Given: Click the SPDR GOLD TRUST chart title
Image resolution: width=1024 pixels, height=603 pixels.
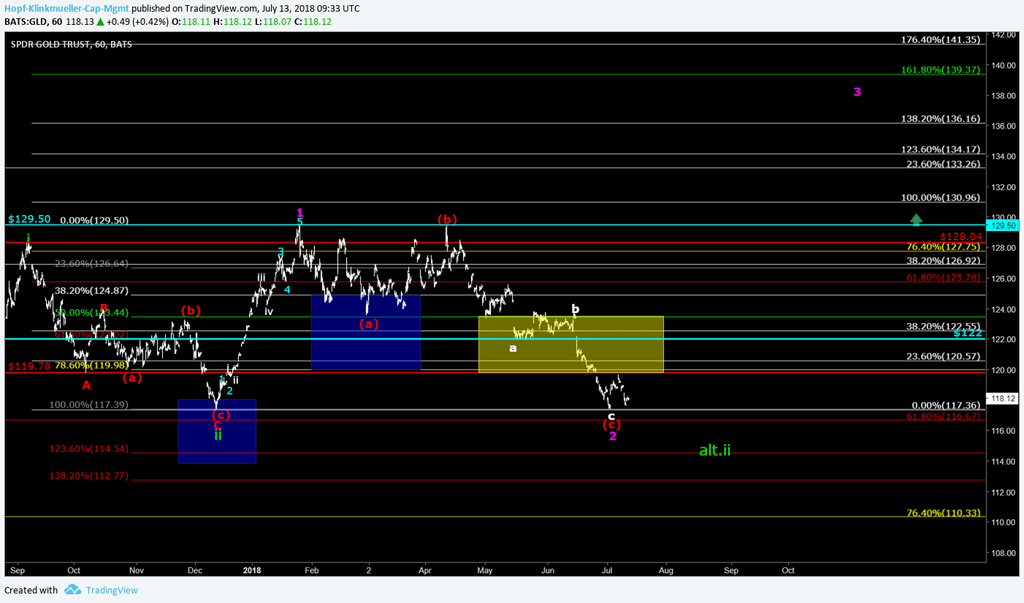Looking at the screenshot, I should (x=71, y=44).
